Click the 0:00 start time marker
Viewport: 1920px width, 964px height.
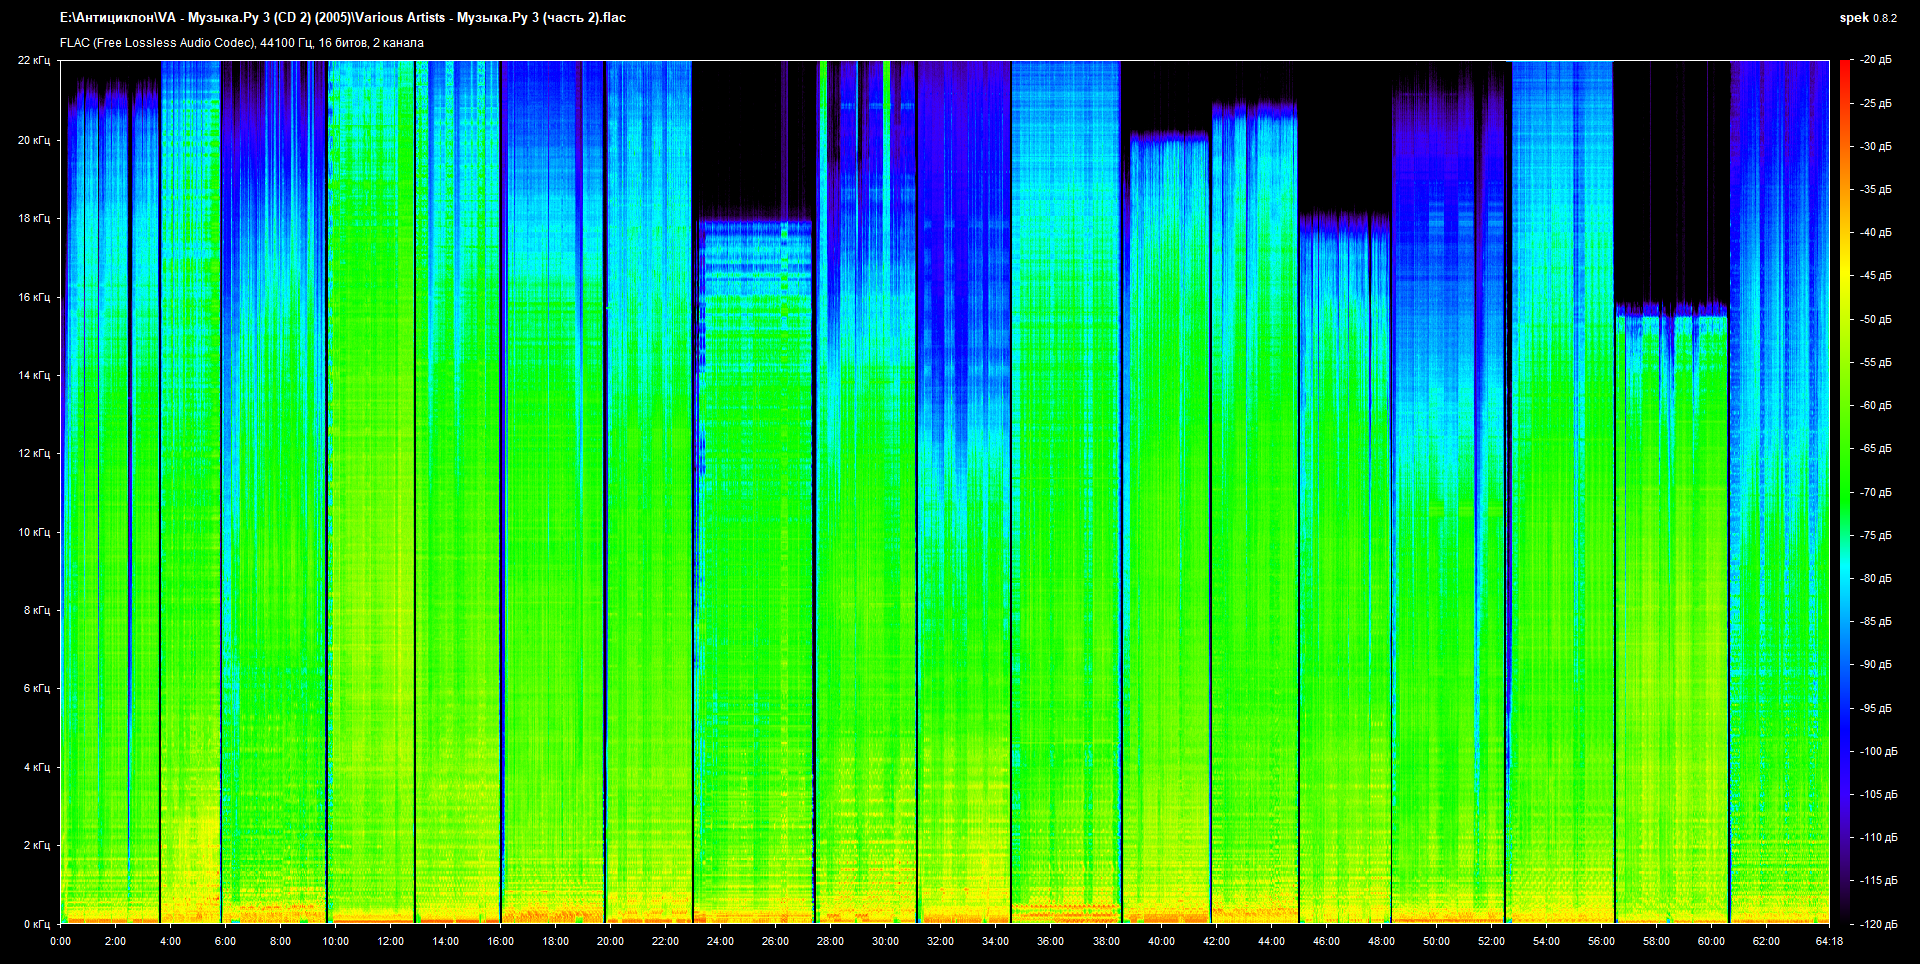pos(60,941)
